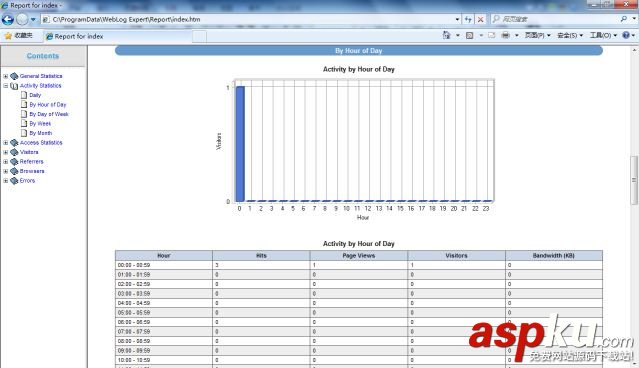Expand the Referrers tree node
639x368 pixels.
click(x=6, y=162)
